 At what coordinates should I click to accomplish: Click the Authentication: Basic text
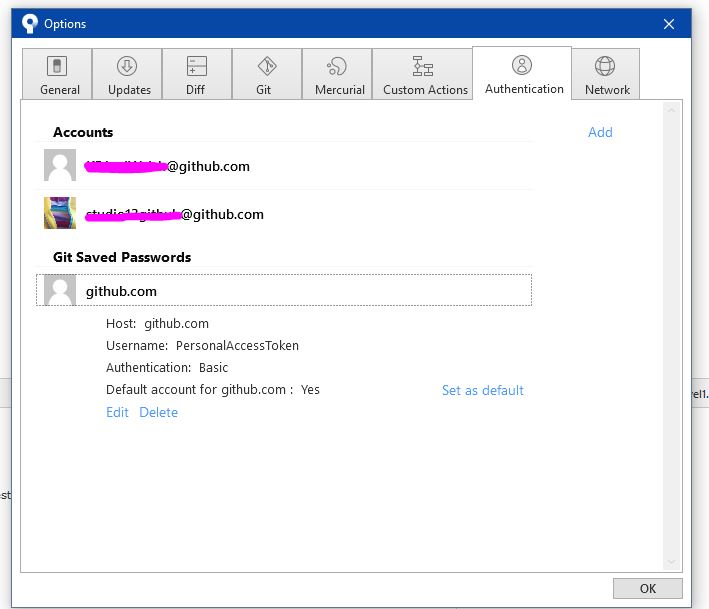point(167,368)
